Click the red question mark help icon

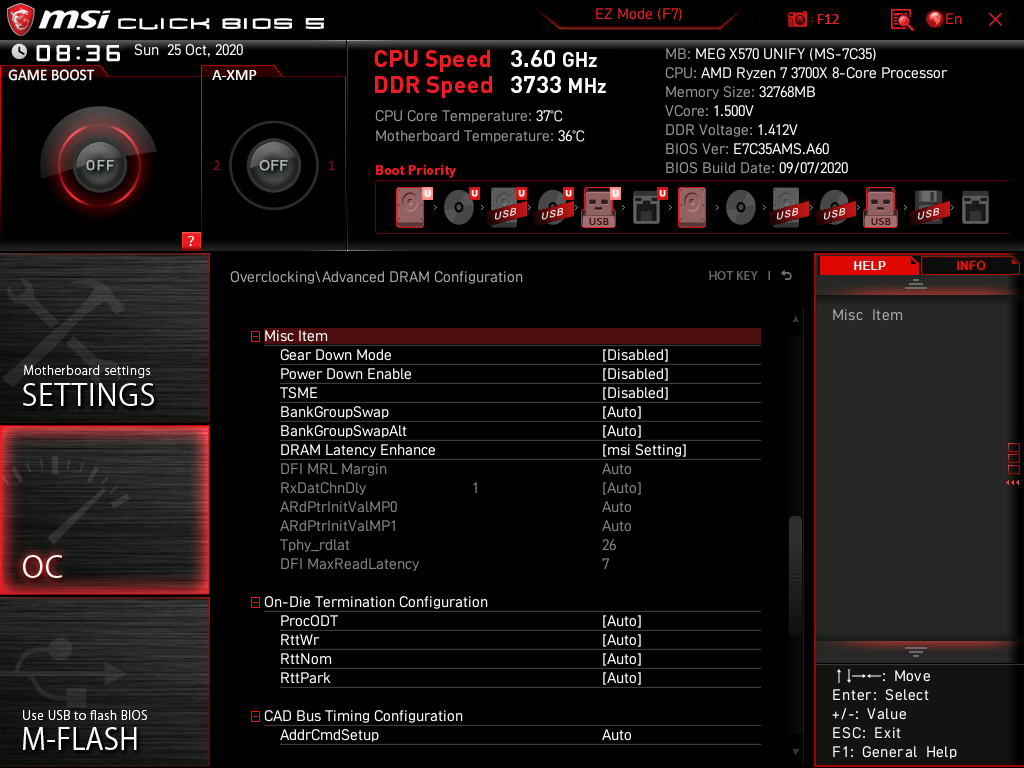[x=190, y=240]
